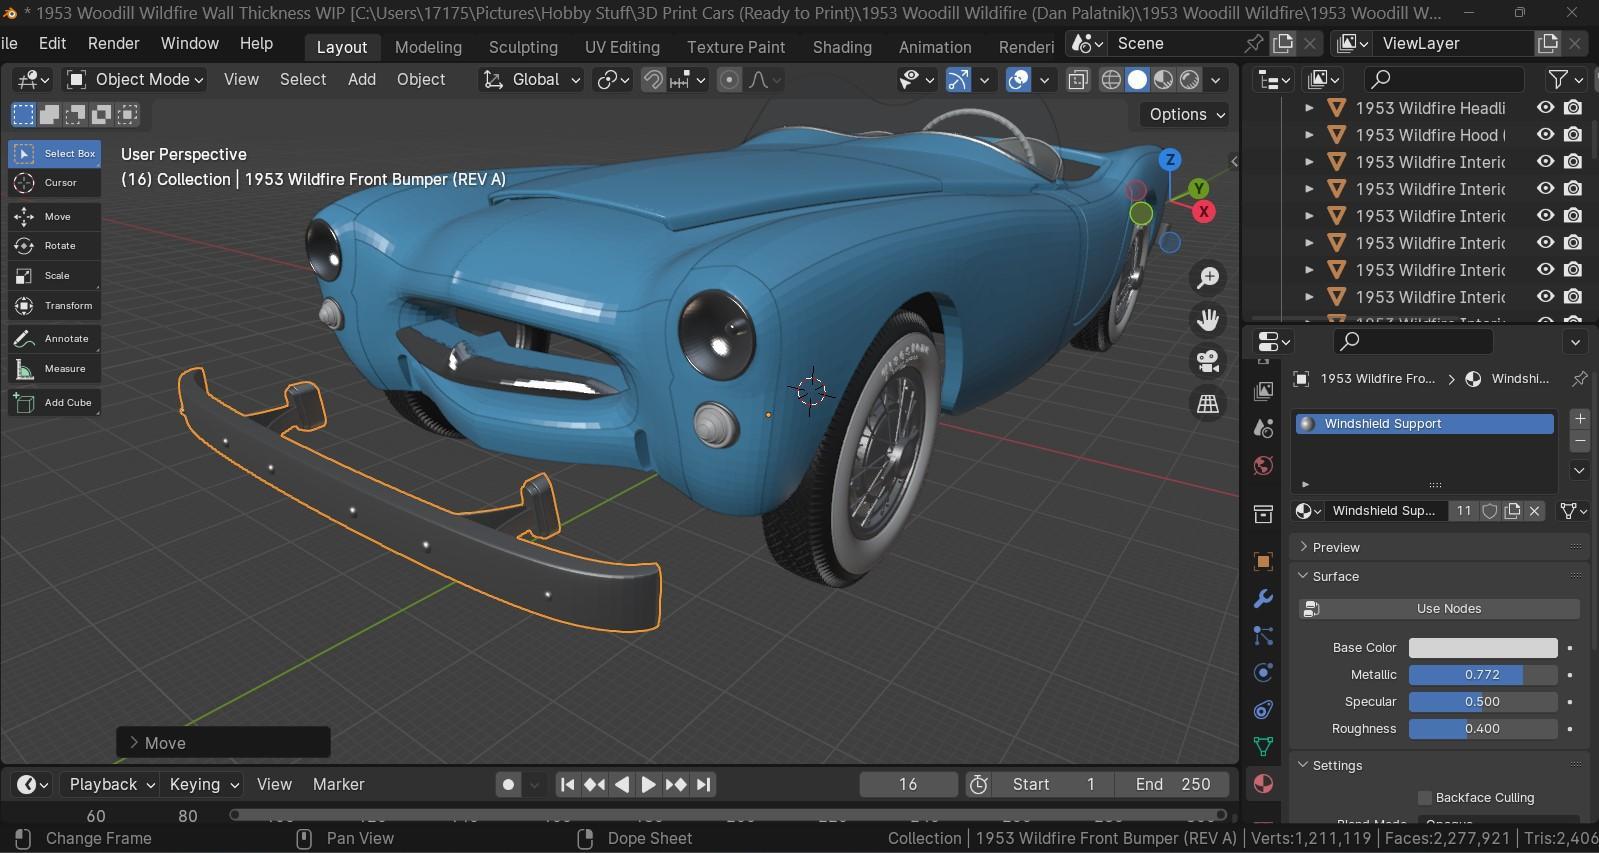Screen dimensions: 1599x853
Task: Activate the Rotate tool
Action: pos(55,246)
